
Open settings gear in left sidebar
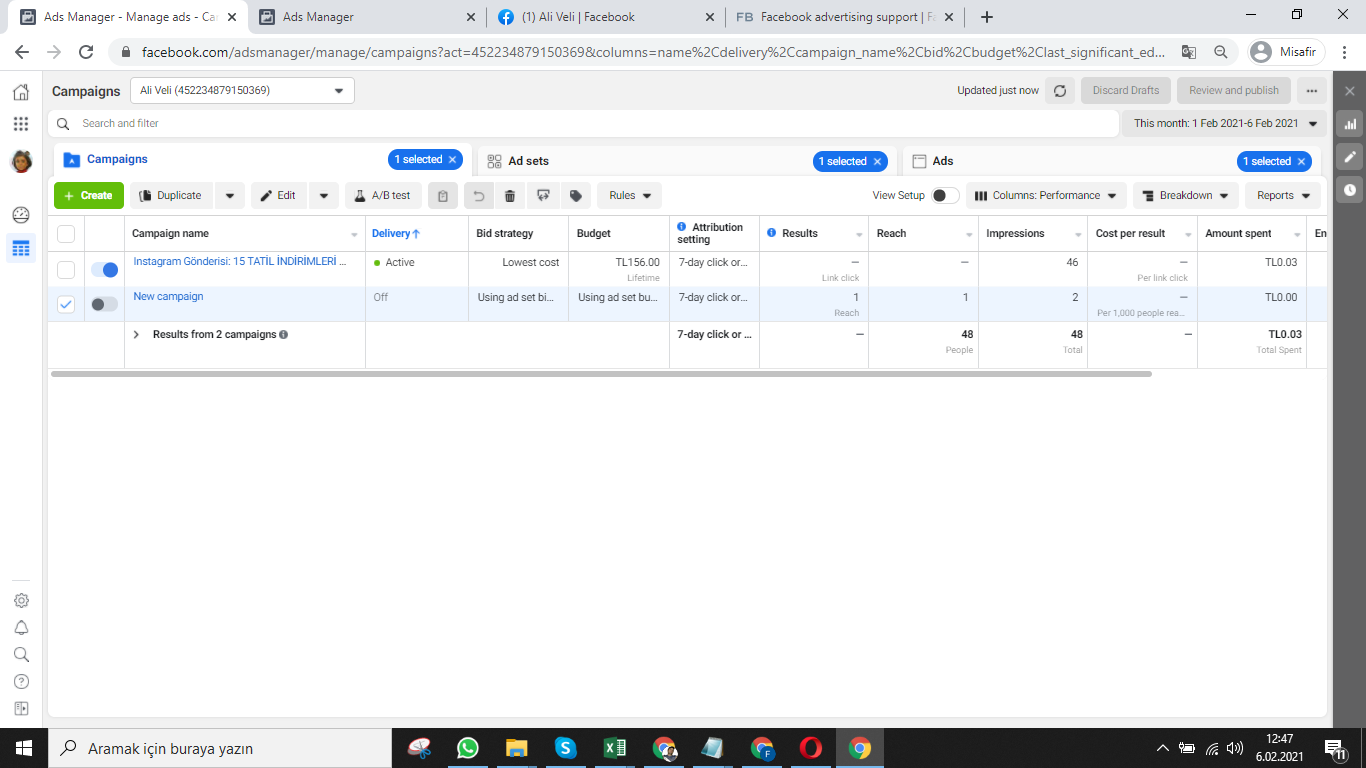pyautogui.click(x=21, y=601)
